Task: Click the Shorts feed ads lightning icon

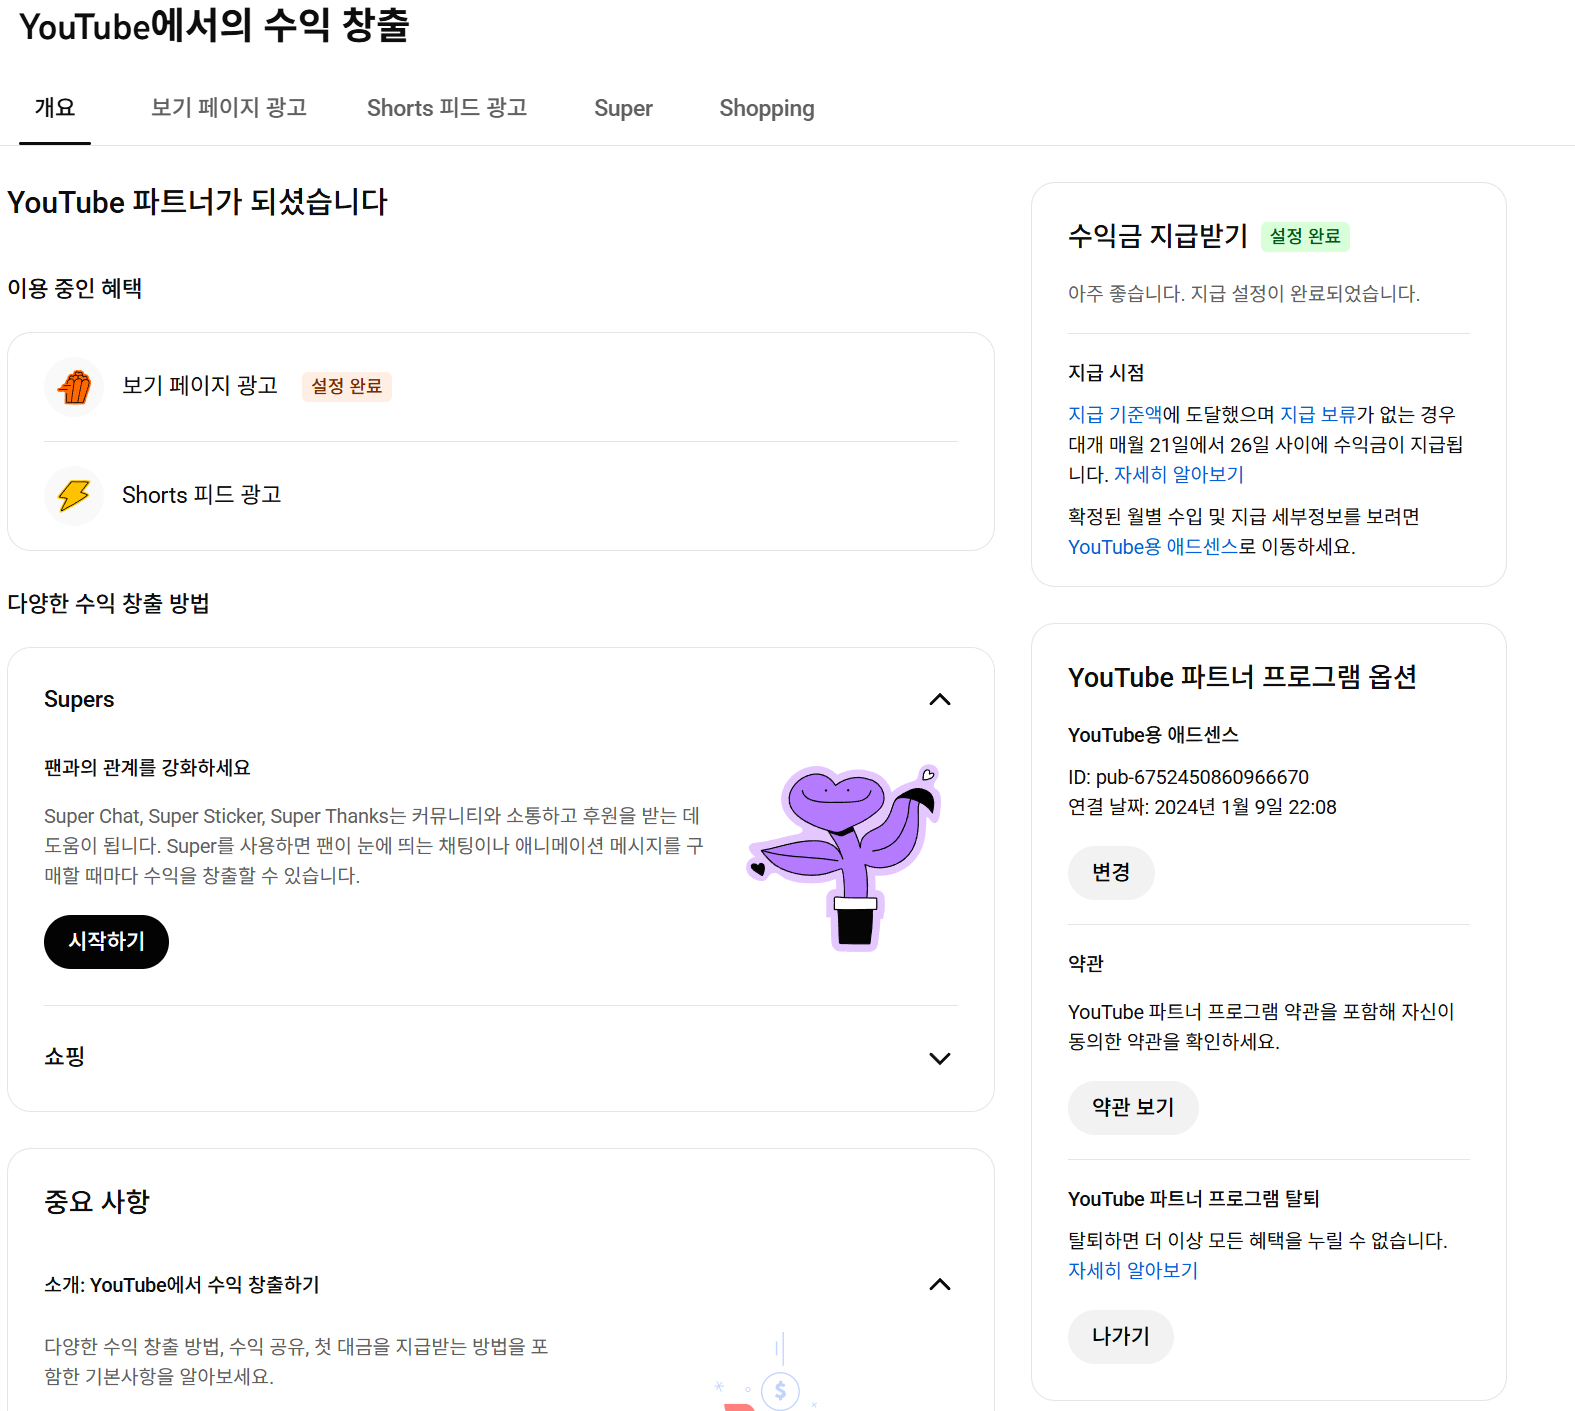Action: pyautogui.click(x=74, y=496)
